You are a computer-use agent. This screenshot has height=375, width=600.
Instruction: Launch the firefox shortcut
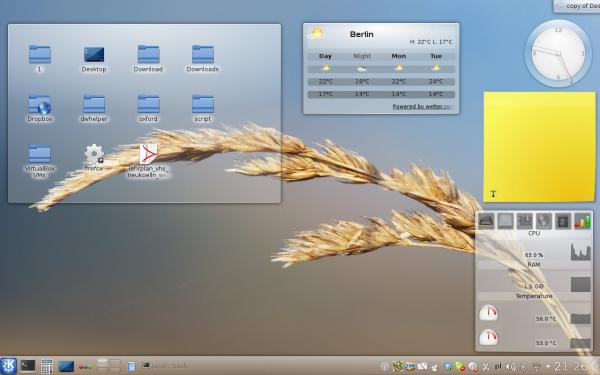coord(94,158)
